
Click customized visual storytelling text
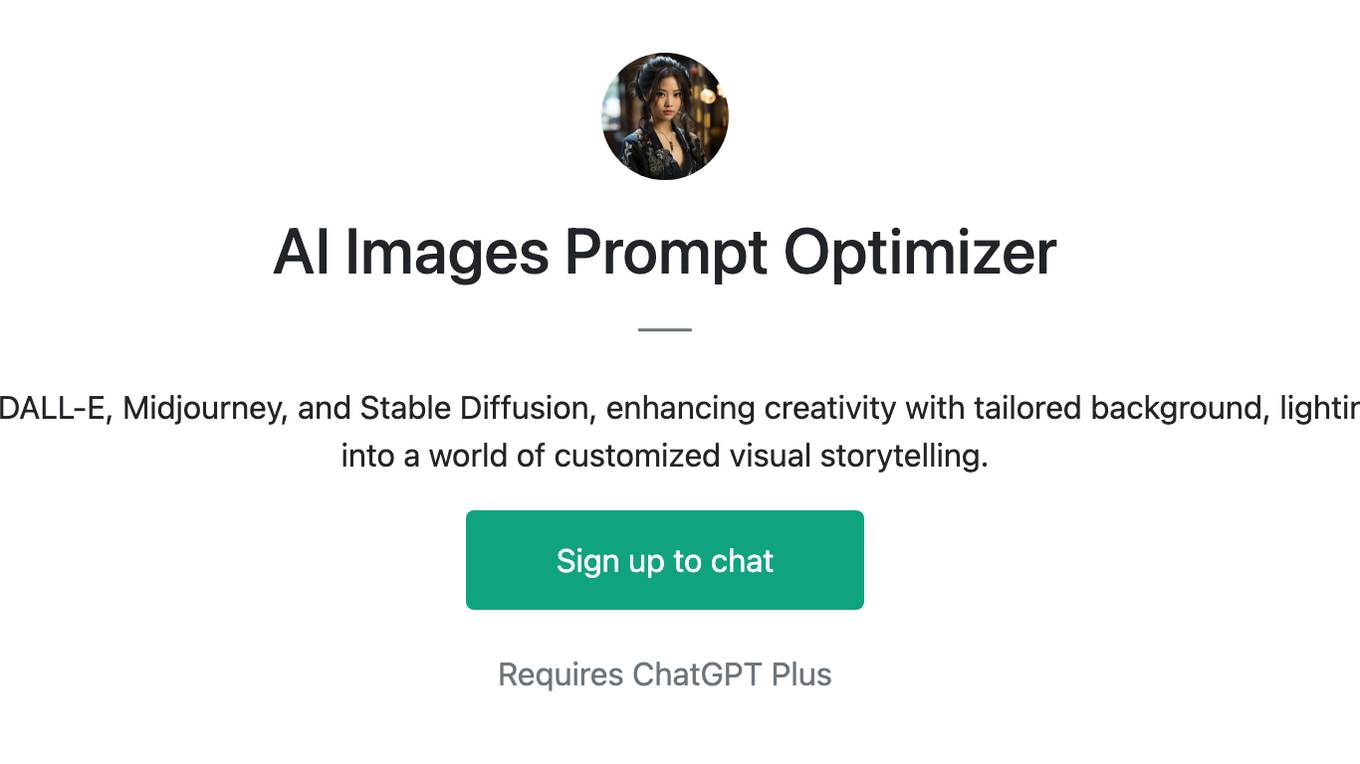771,457
